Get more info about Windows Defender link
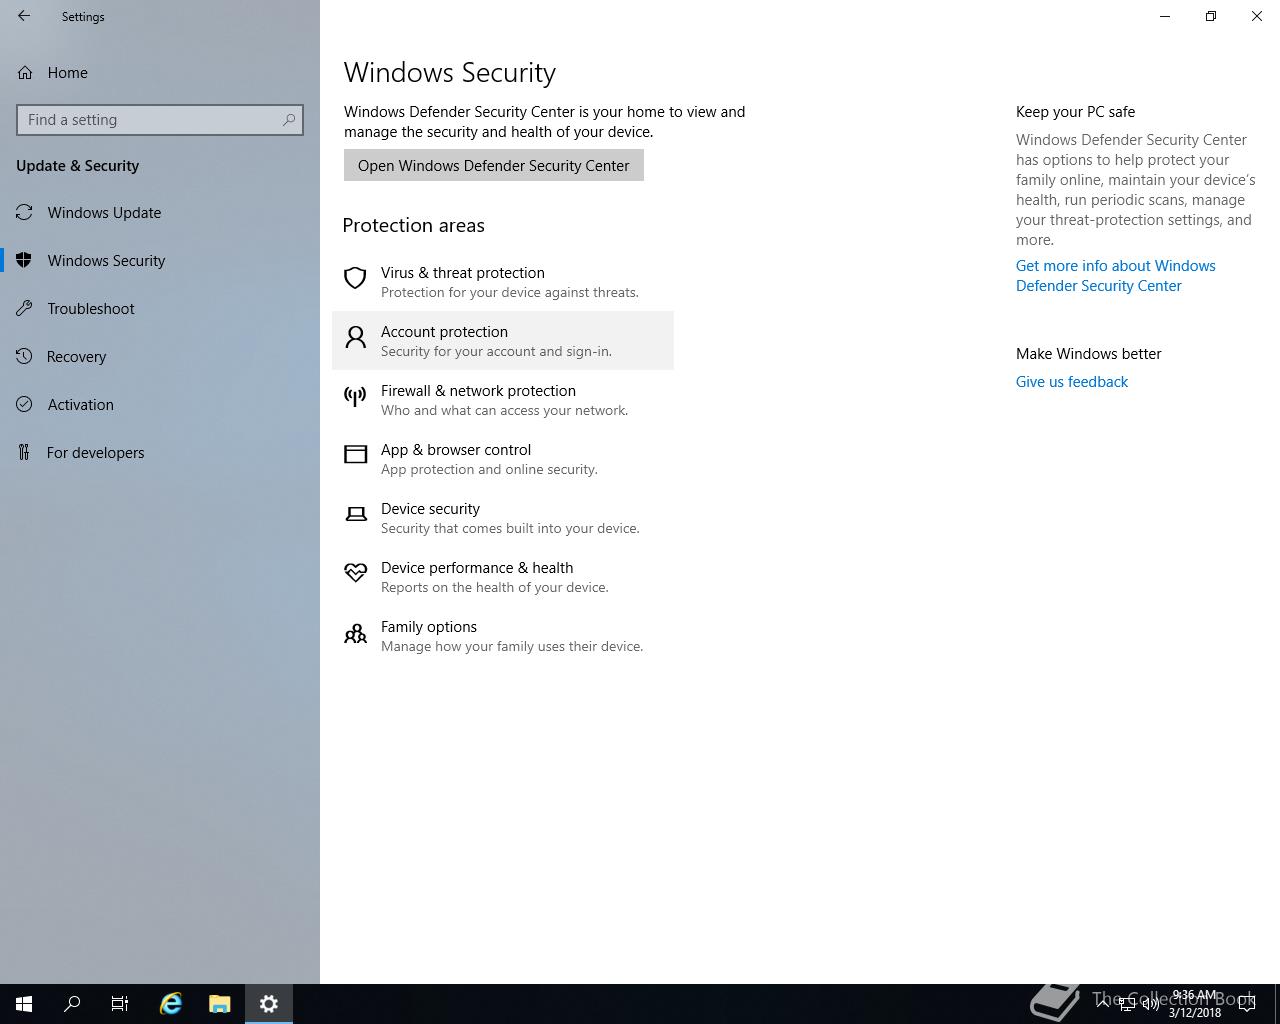 point(1115,276)
